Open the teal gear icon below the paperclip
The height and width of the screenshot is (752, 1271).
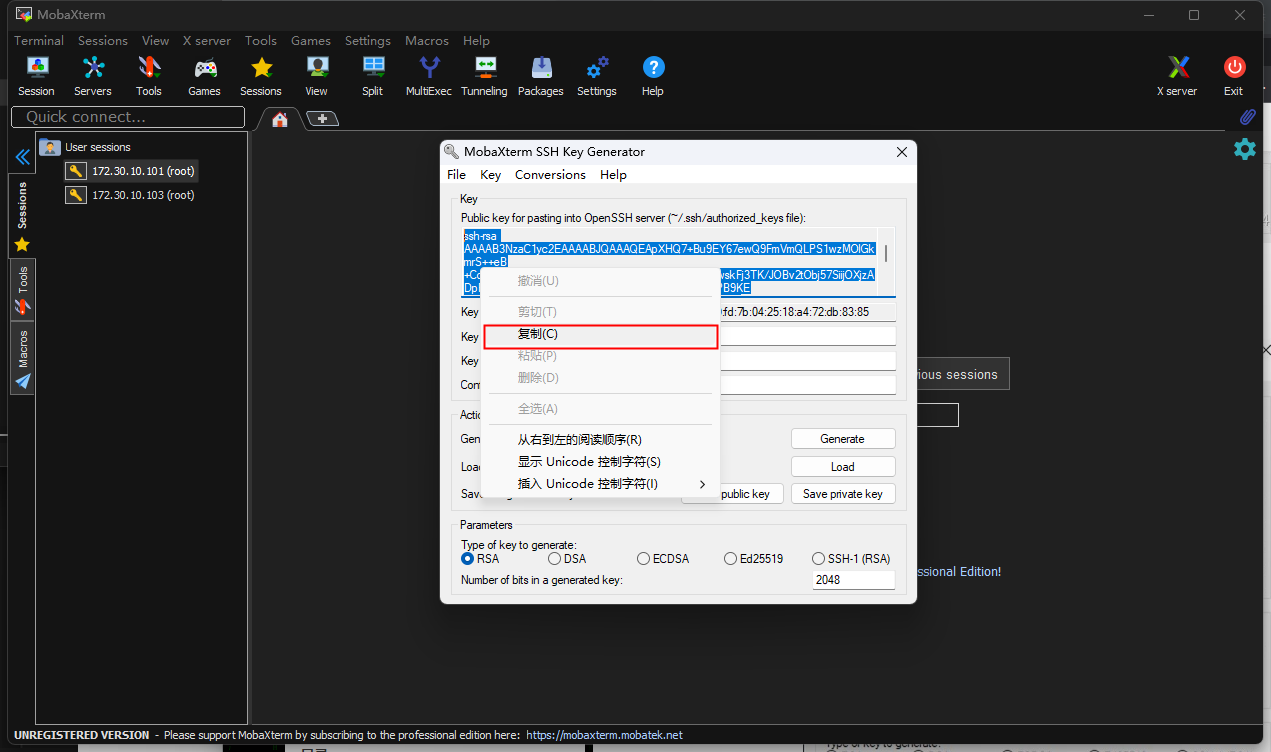(1245, 149)
